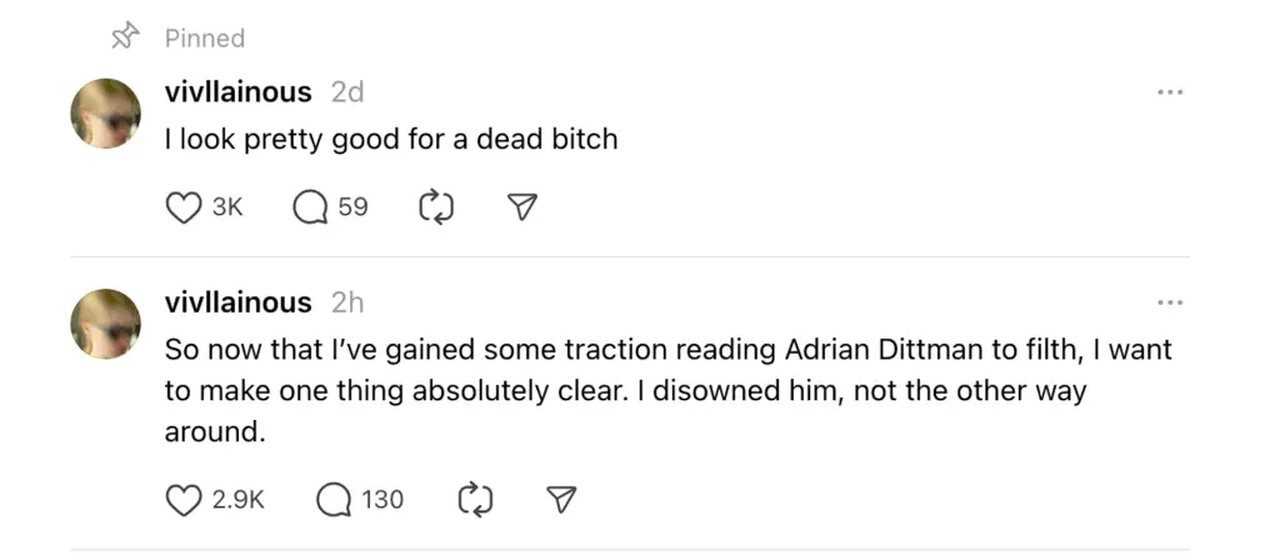Click the Pinned label
Image resolution: width=1280 pixels, height=560 pixels.
coord(205,38)
